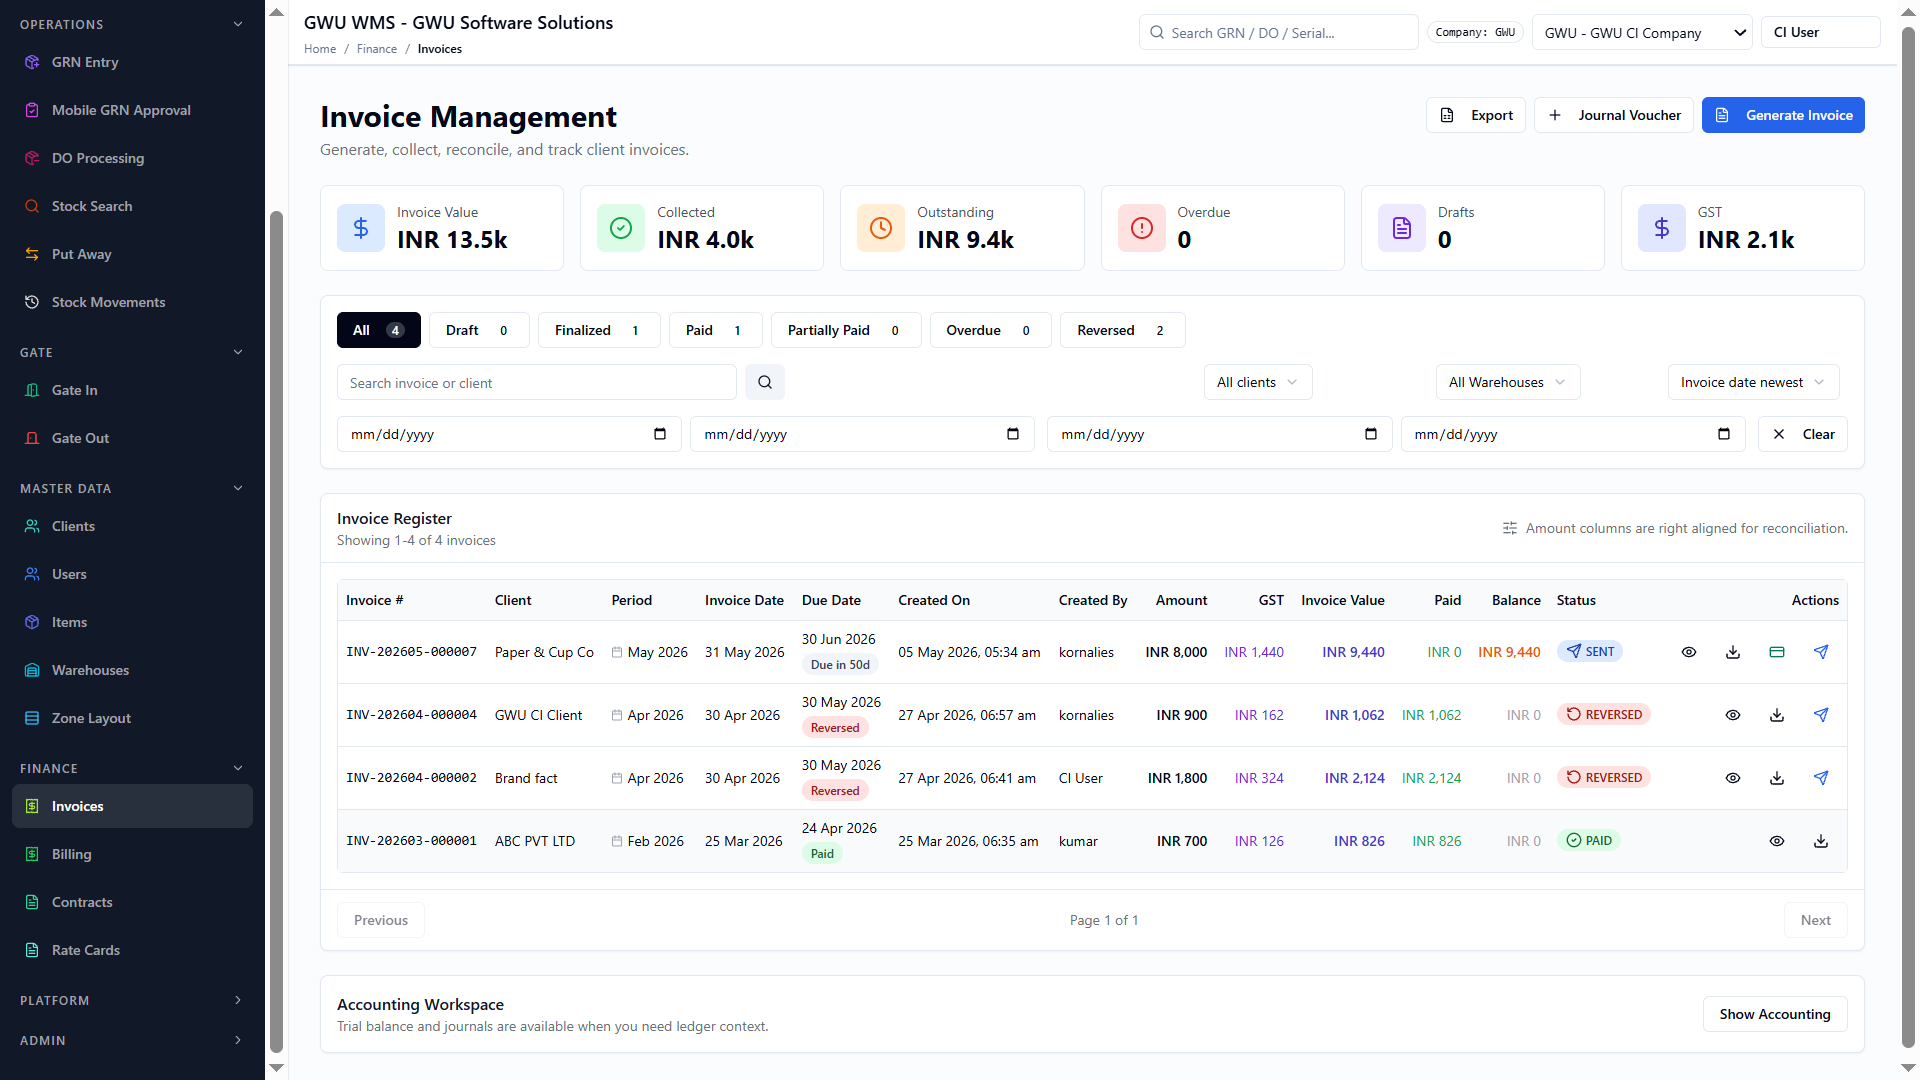The image size is (1920, 1080).
Task: Select the Finalized tab
Action: [599, 330]
